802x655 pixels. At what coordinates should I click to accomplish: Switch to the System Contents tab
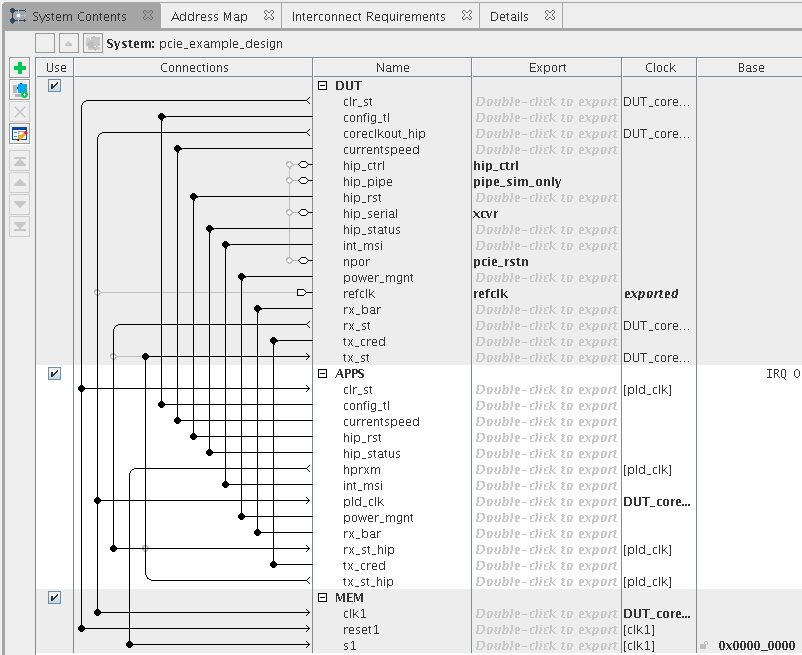point(79,16)
